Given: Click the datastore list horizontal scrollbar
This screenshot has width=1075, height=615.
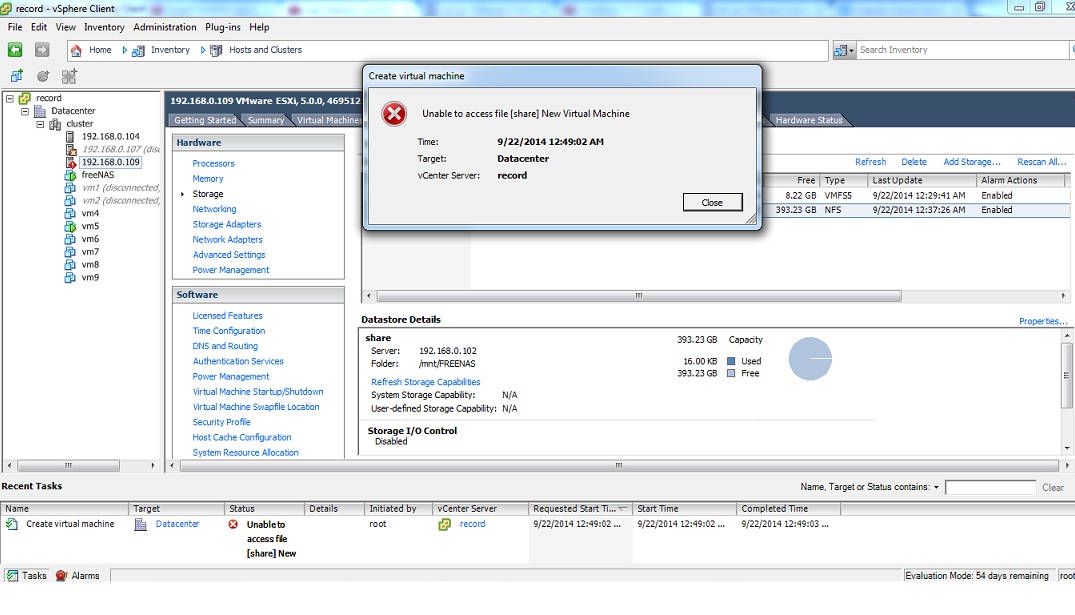Looking at the screenshot, I should [x=639, y=296].
